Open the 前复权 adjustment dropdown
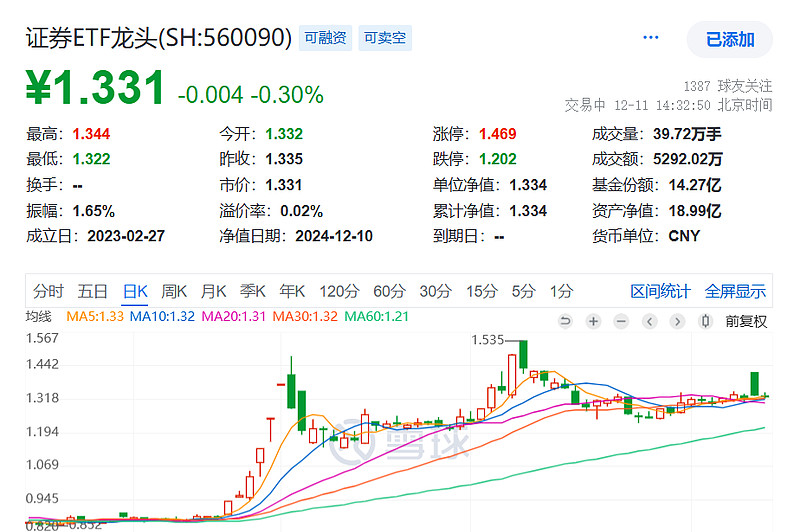 [746, 321]
